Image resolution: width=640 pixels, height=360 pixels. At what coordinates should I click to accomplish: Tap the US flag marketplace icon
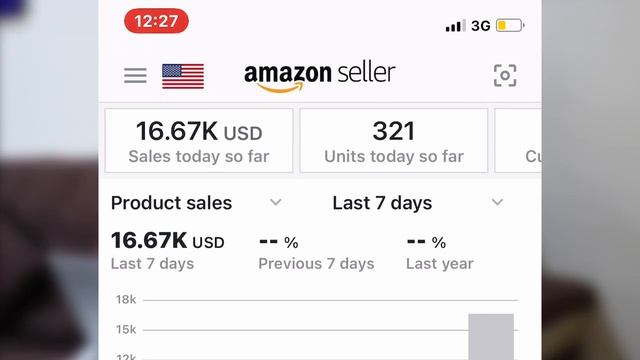[183, 76]
